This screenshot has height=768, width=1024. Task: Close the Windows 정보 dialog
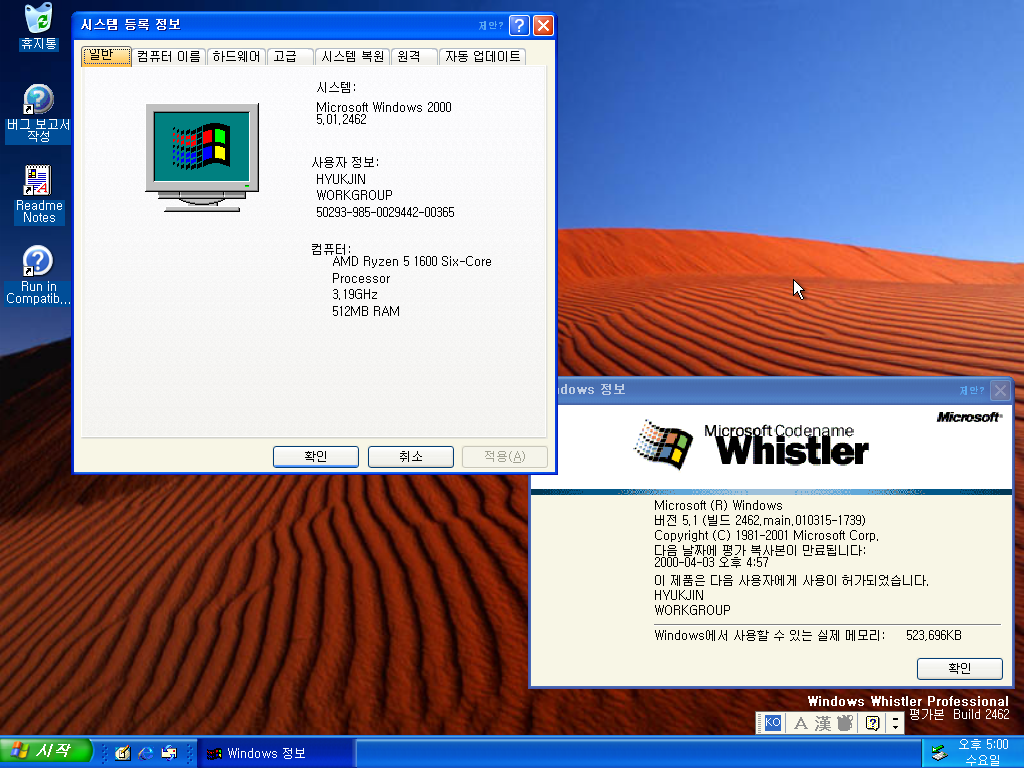pyautogui.click(x=1000, y=391)
